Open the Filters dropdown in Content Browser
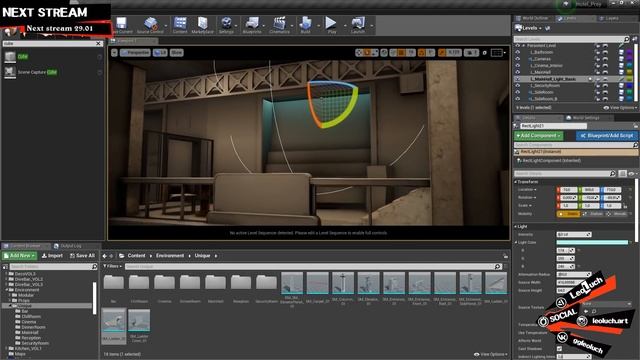This screenshot has width=640, height=360. pos(112,267)
